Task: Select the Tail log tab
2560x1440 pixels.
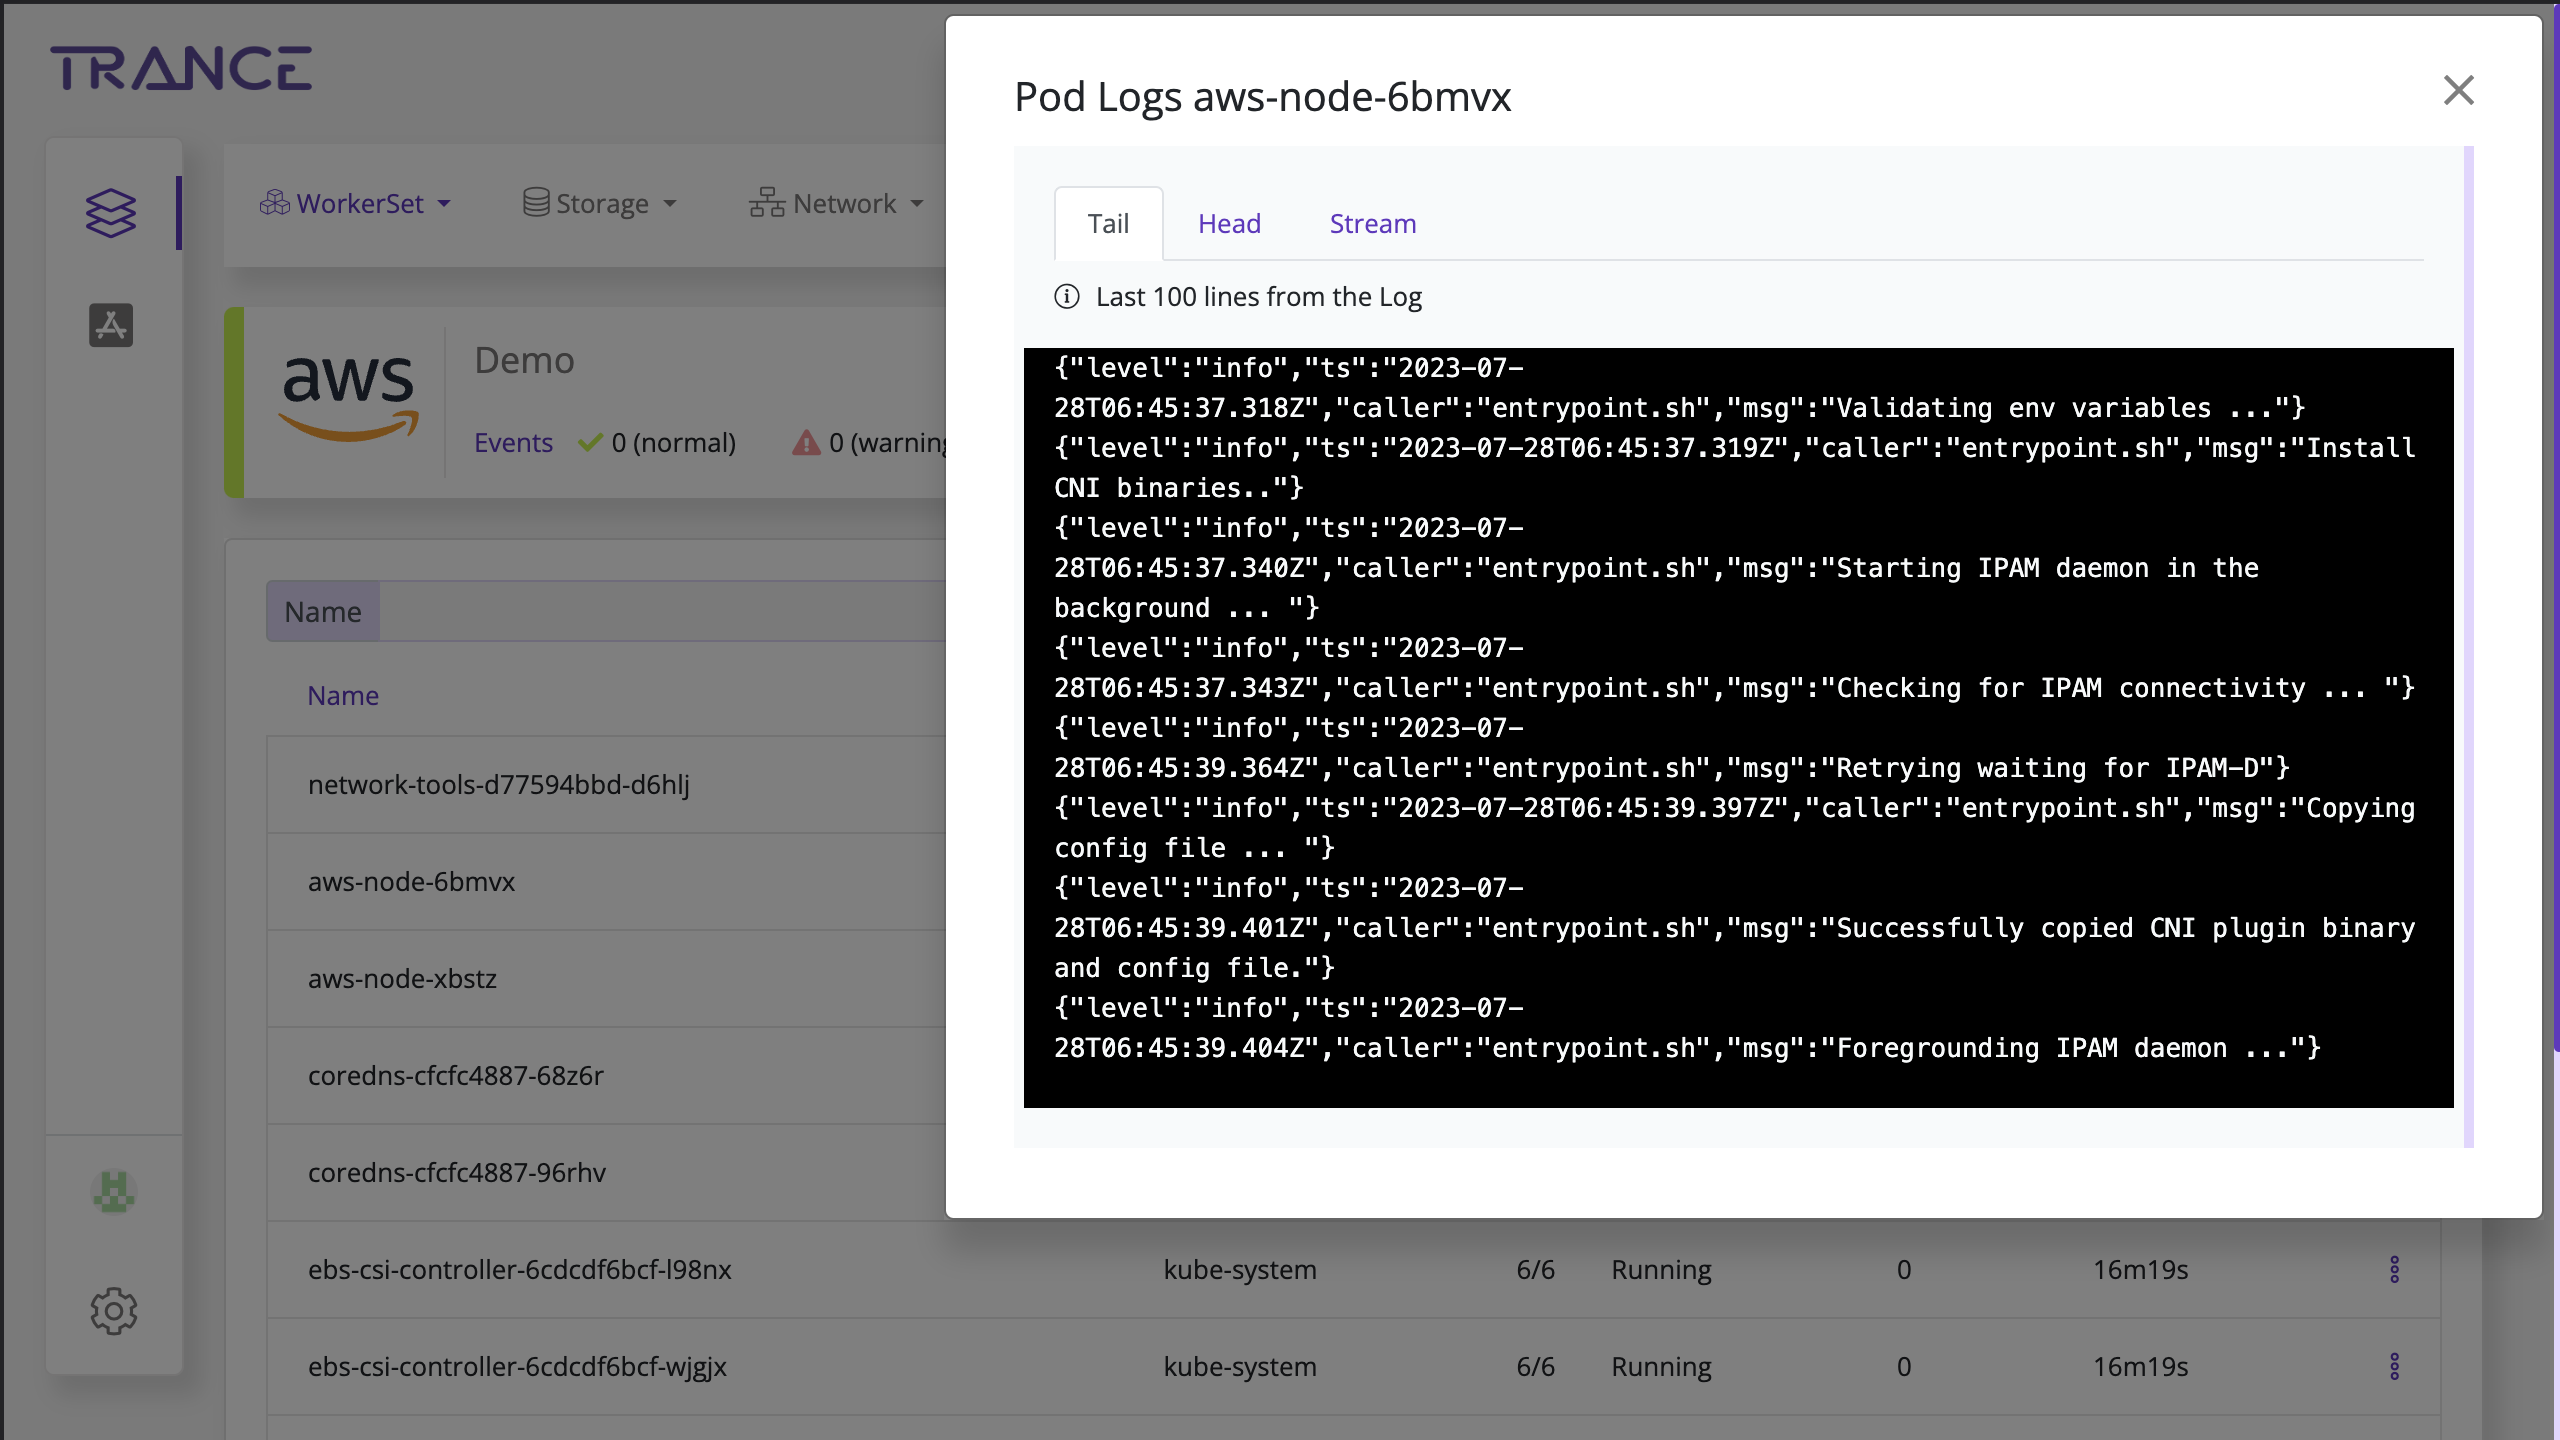Action: [x=1108, y=224]
